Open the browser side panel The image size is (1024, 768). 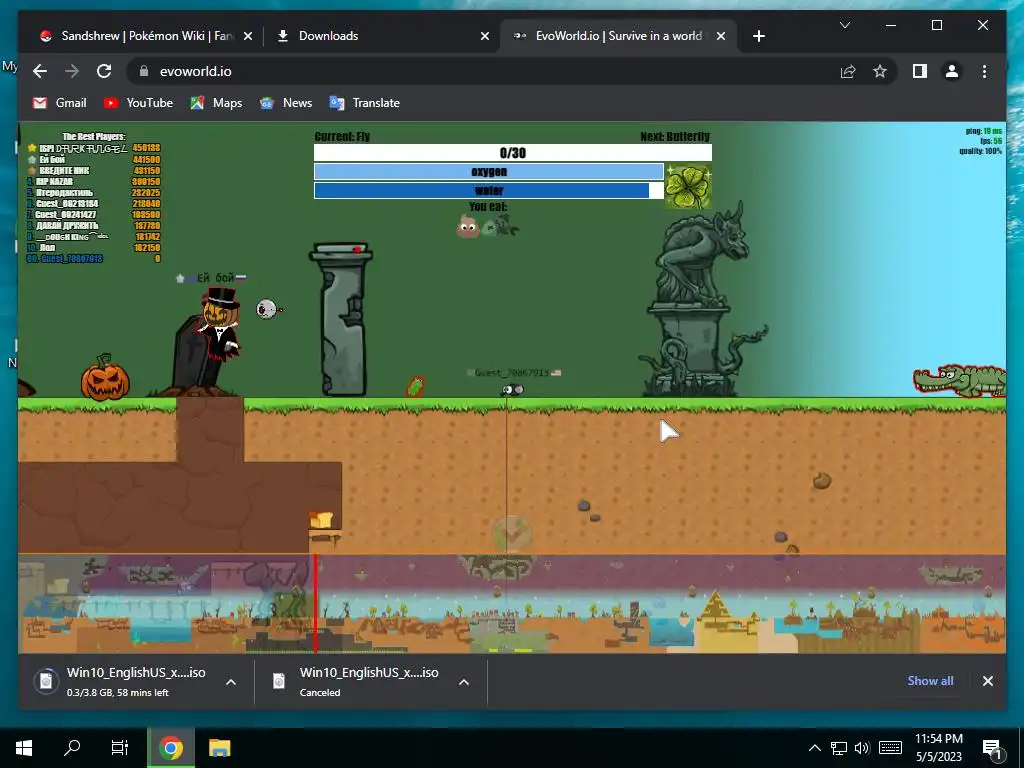(920, 71)
